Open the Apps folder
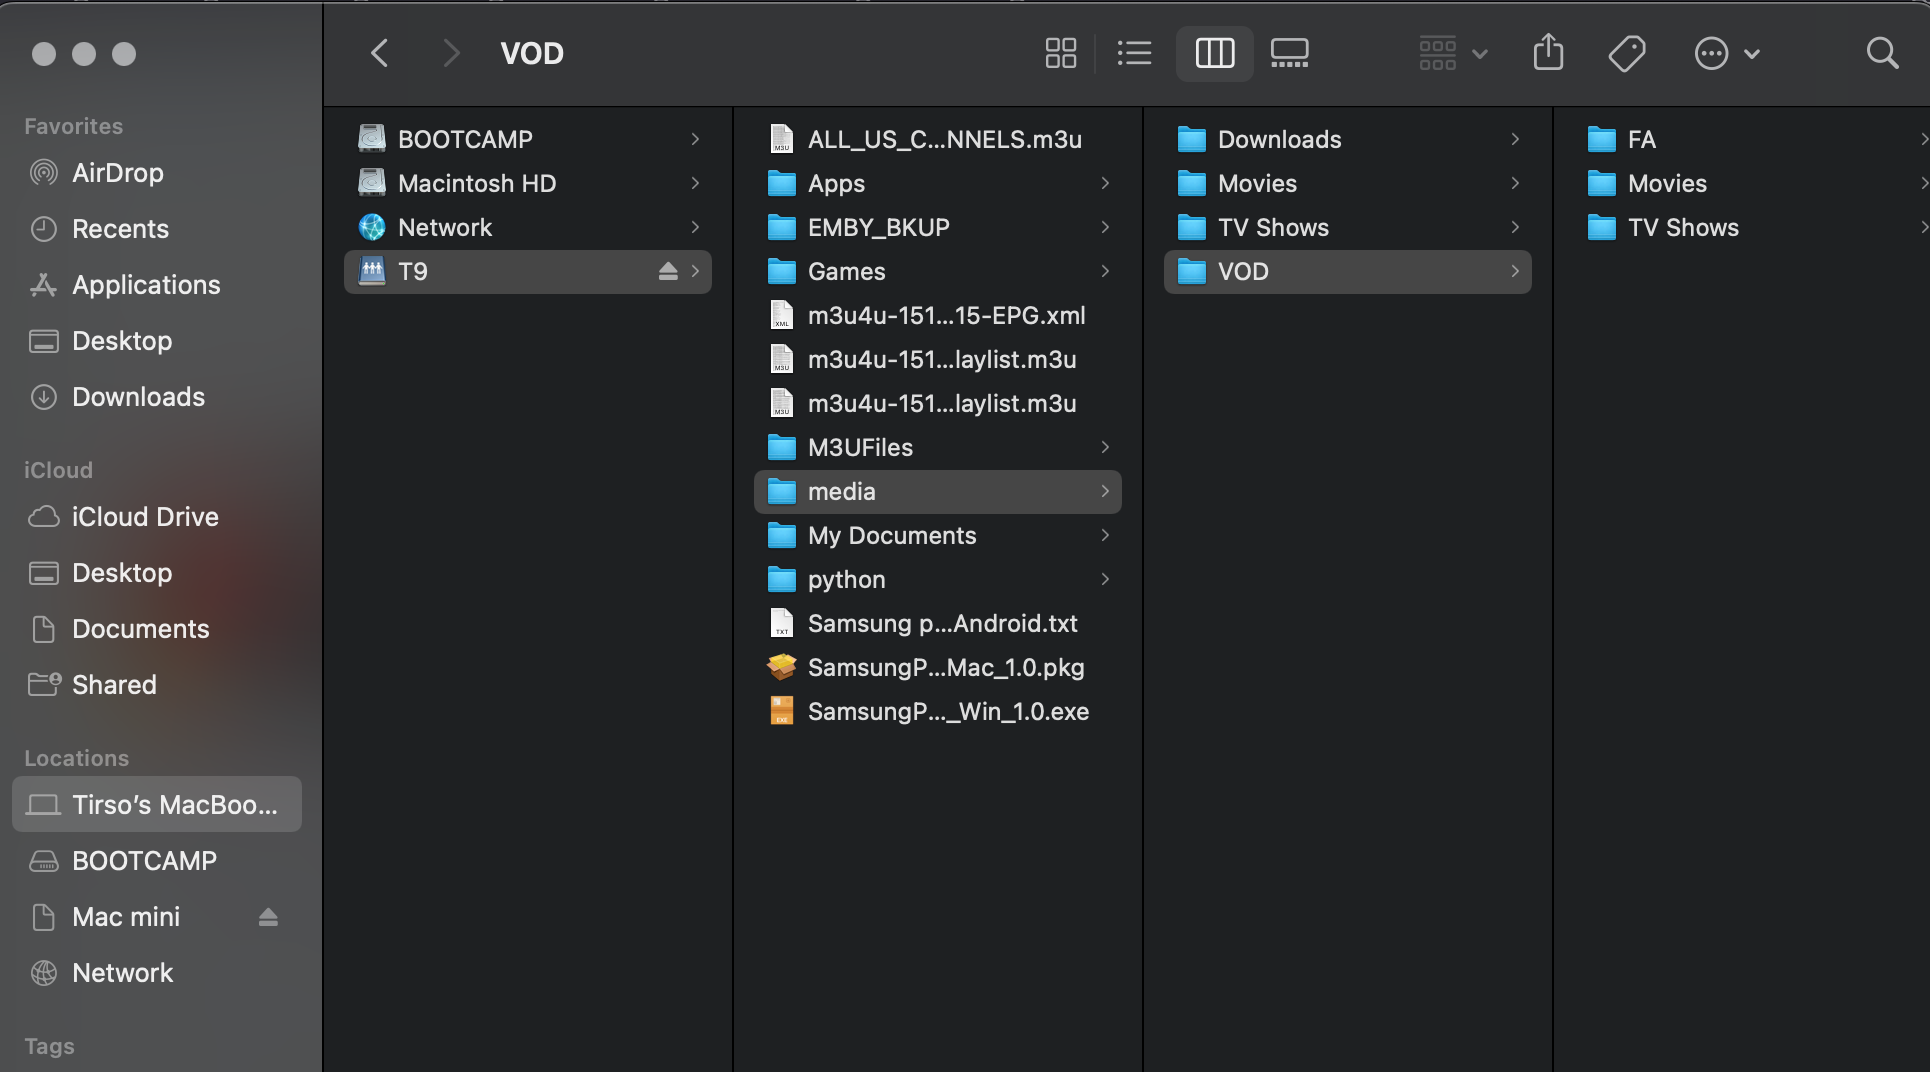 pyautogui.click(x=938, y=183)
